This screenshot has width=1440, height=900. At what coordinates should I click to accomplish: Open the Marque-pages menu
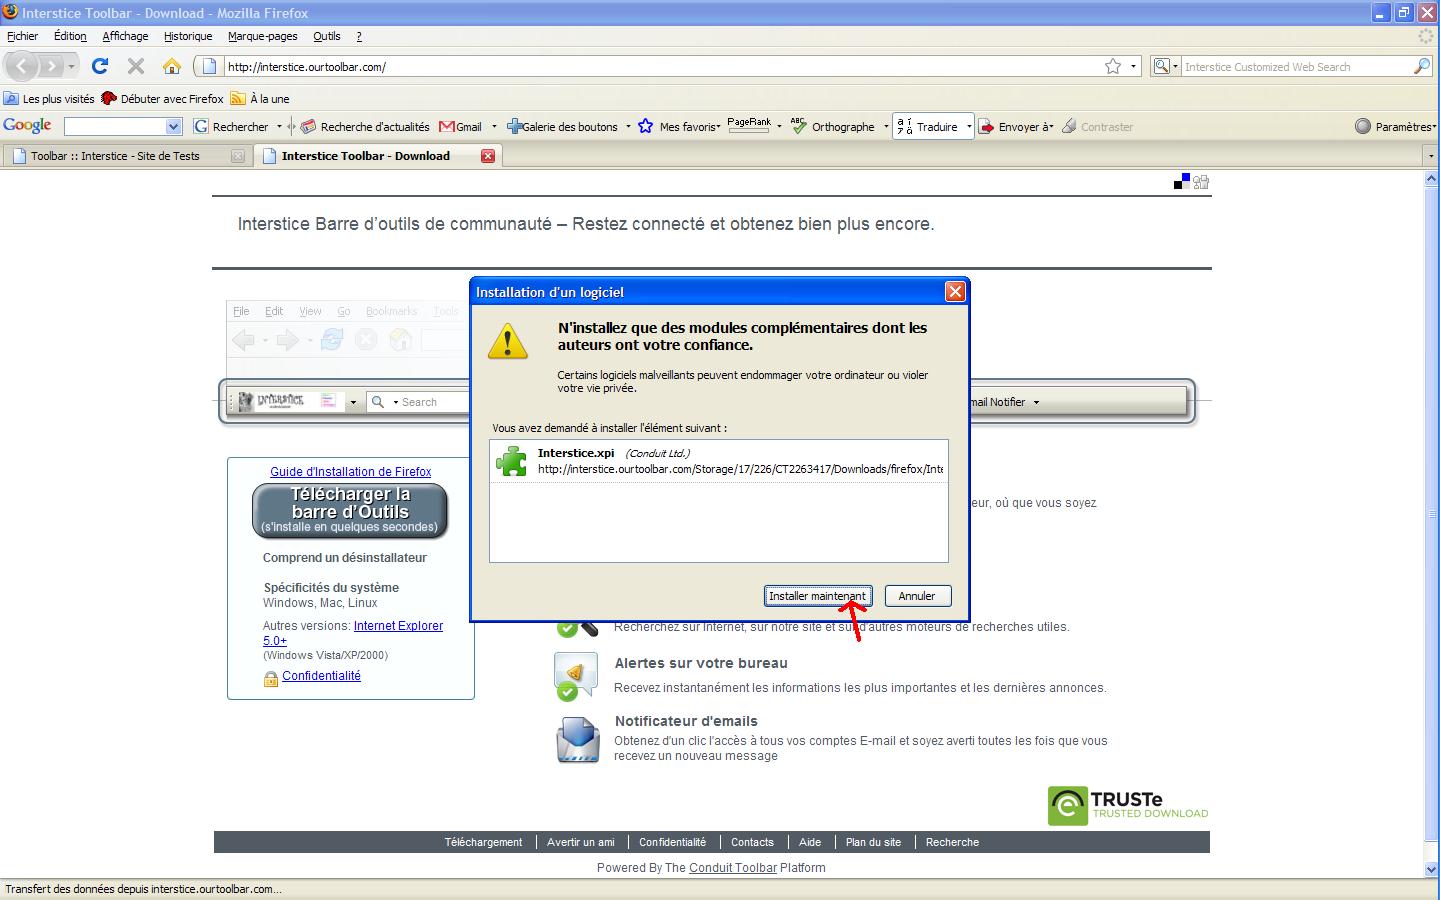pos(262,36)
